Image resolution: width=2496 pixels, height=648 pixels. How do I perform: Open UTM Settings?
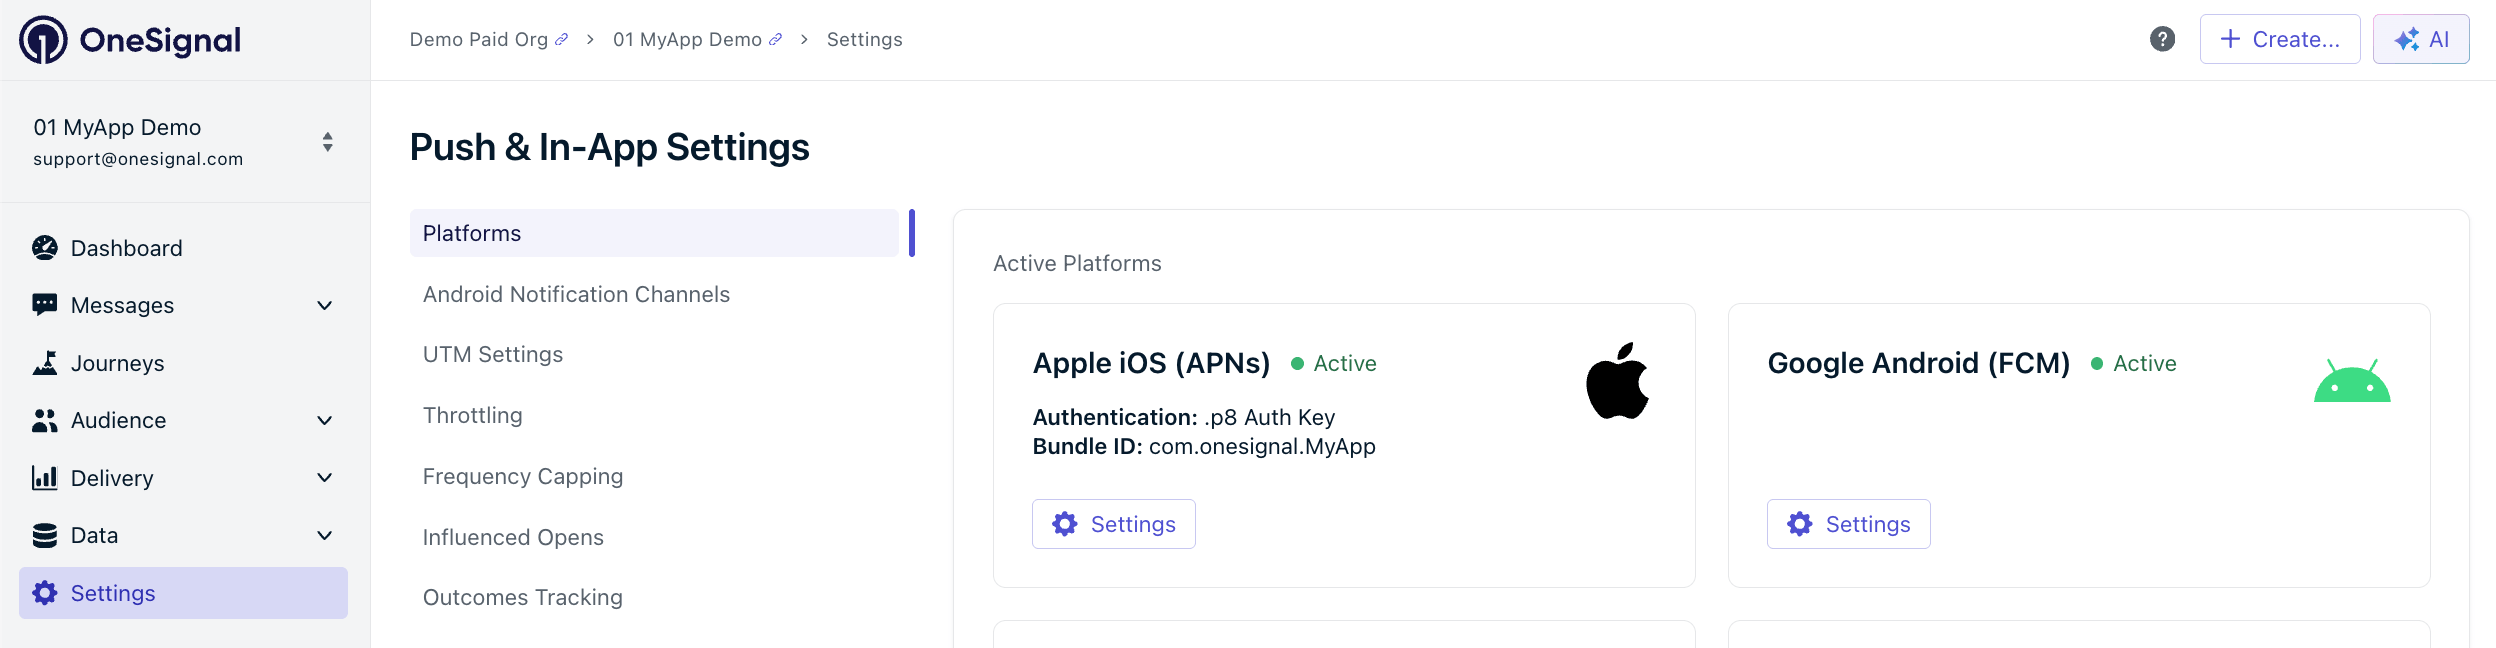tap(493, 354)
